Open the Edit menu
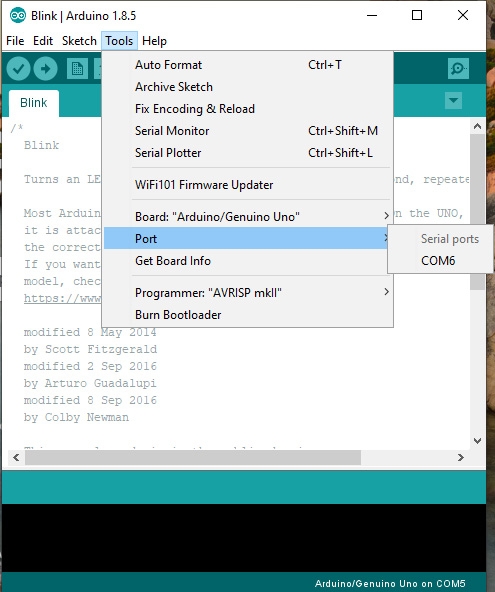Image resolution: width=495 pixels, height=592 pixels. (x=43, y=41)
